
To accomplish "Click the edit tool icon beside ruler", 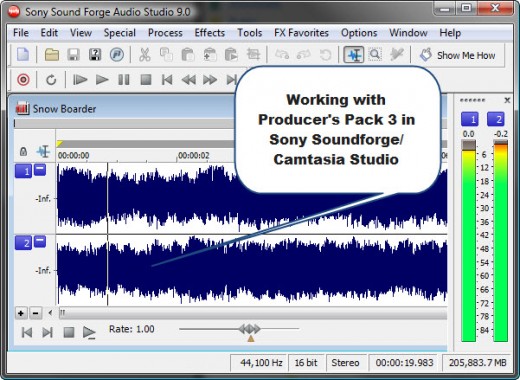I will pos(43,151).
